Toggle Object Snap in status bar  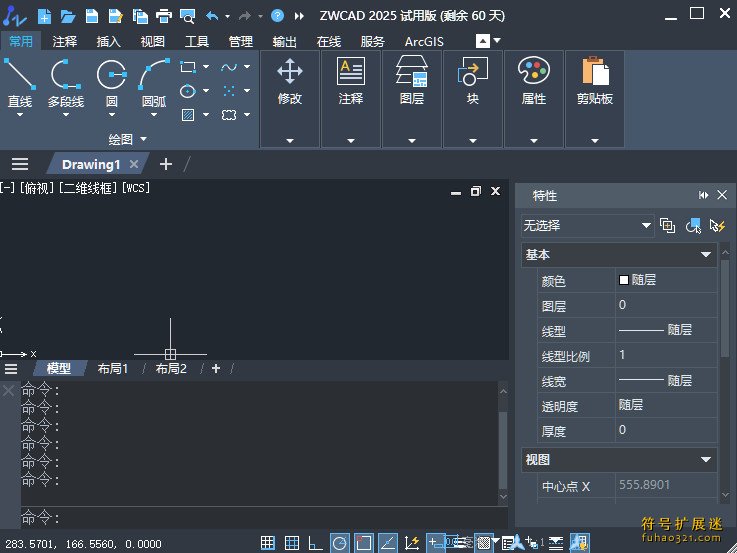click(363, 543)
